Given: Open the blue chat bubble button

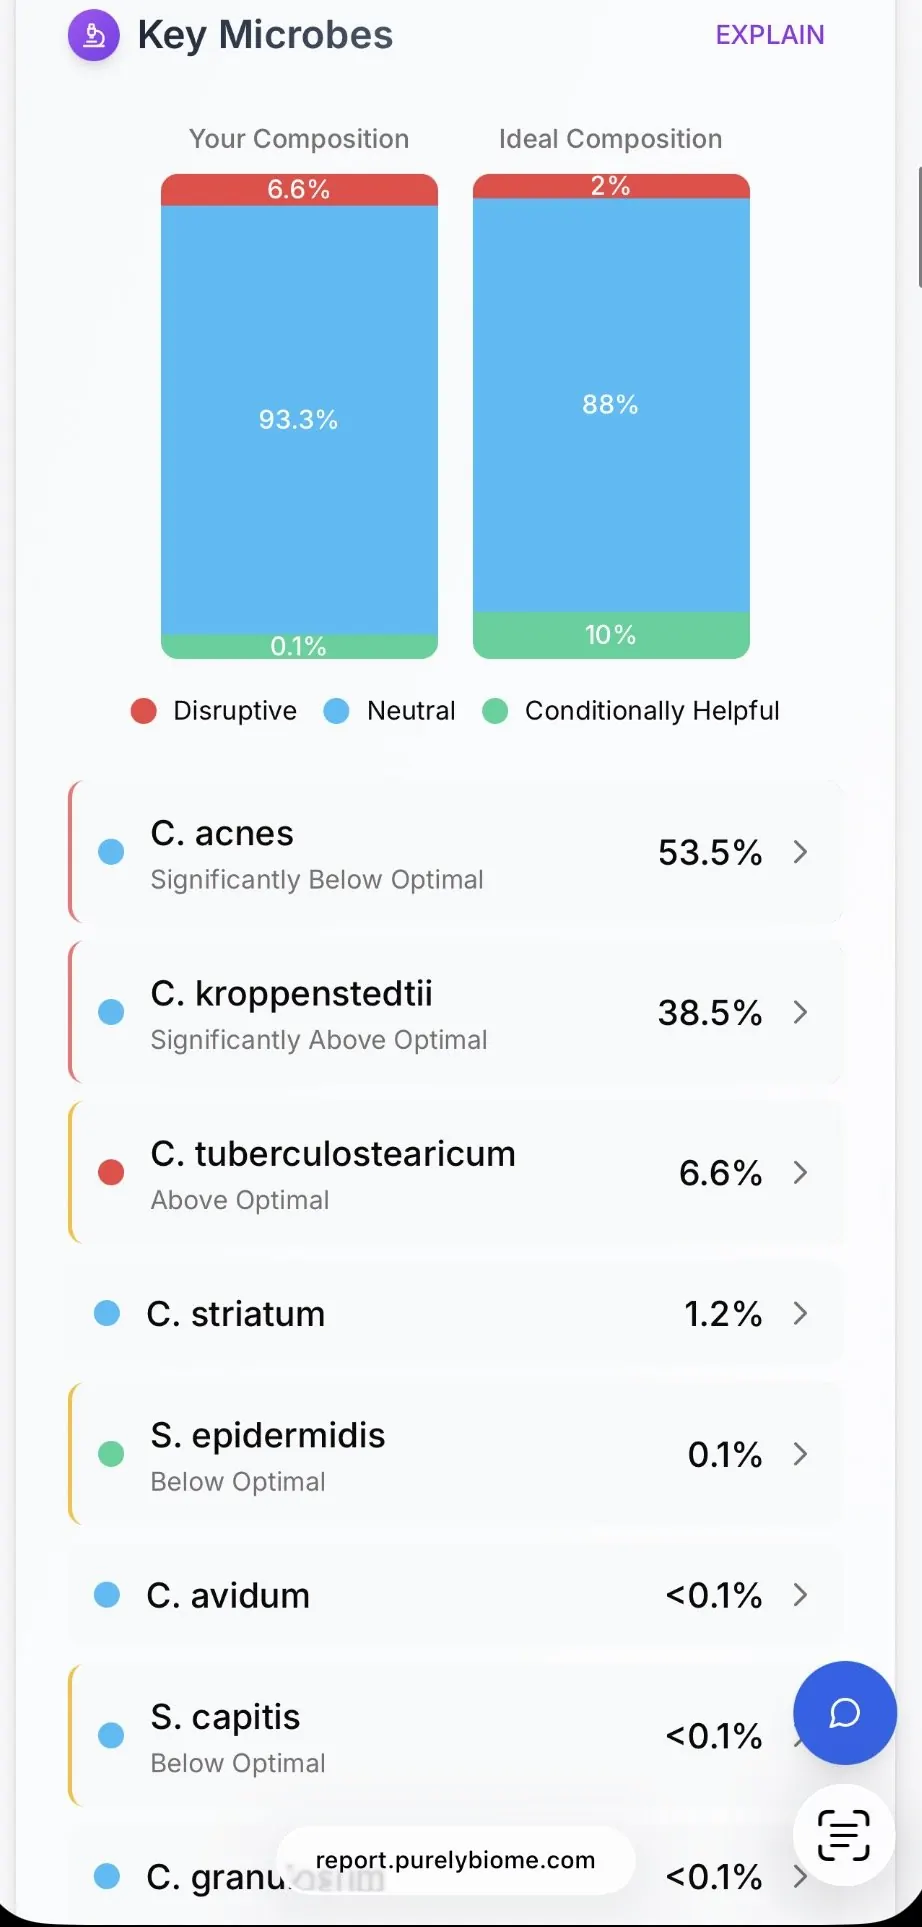Looking at the screenshot, I should pyautogui.click(x=844, y=1713).
